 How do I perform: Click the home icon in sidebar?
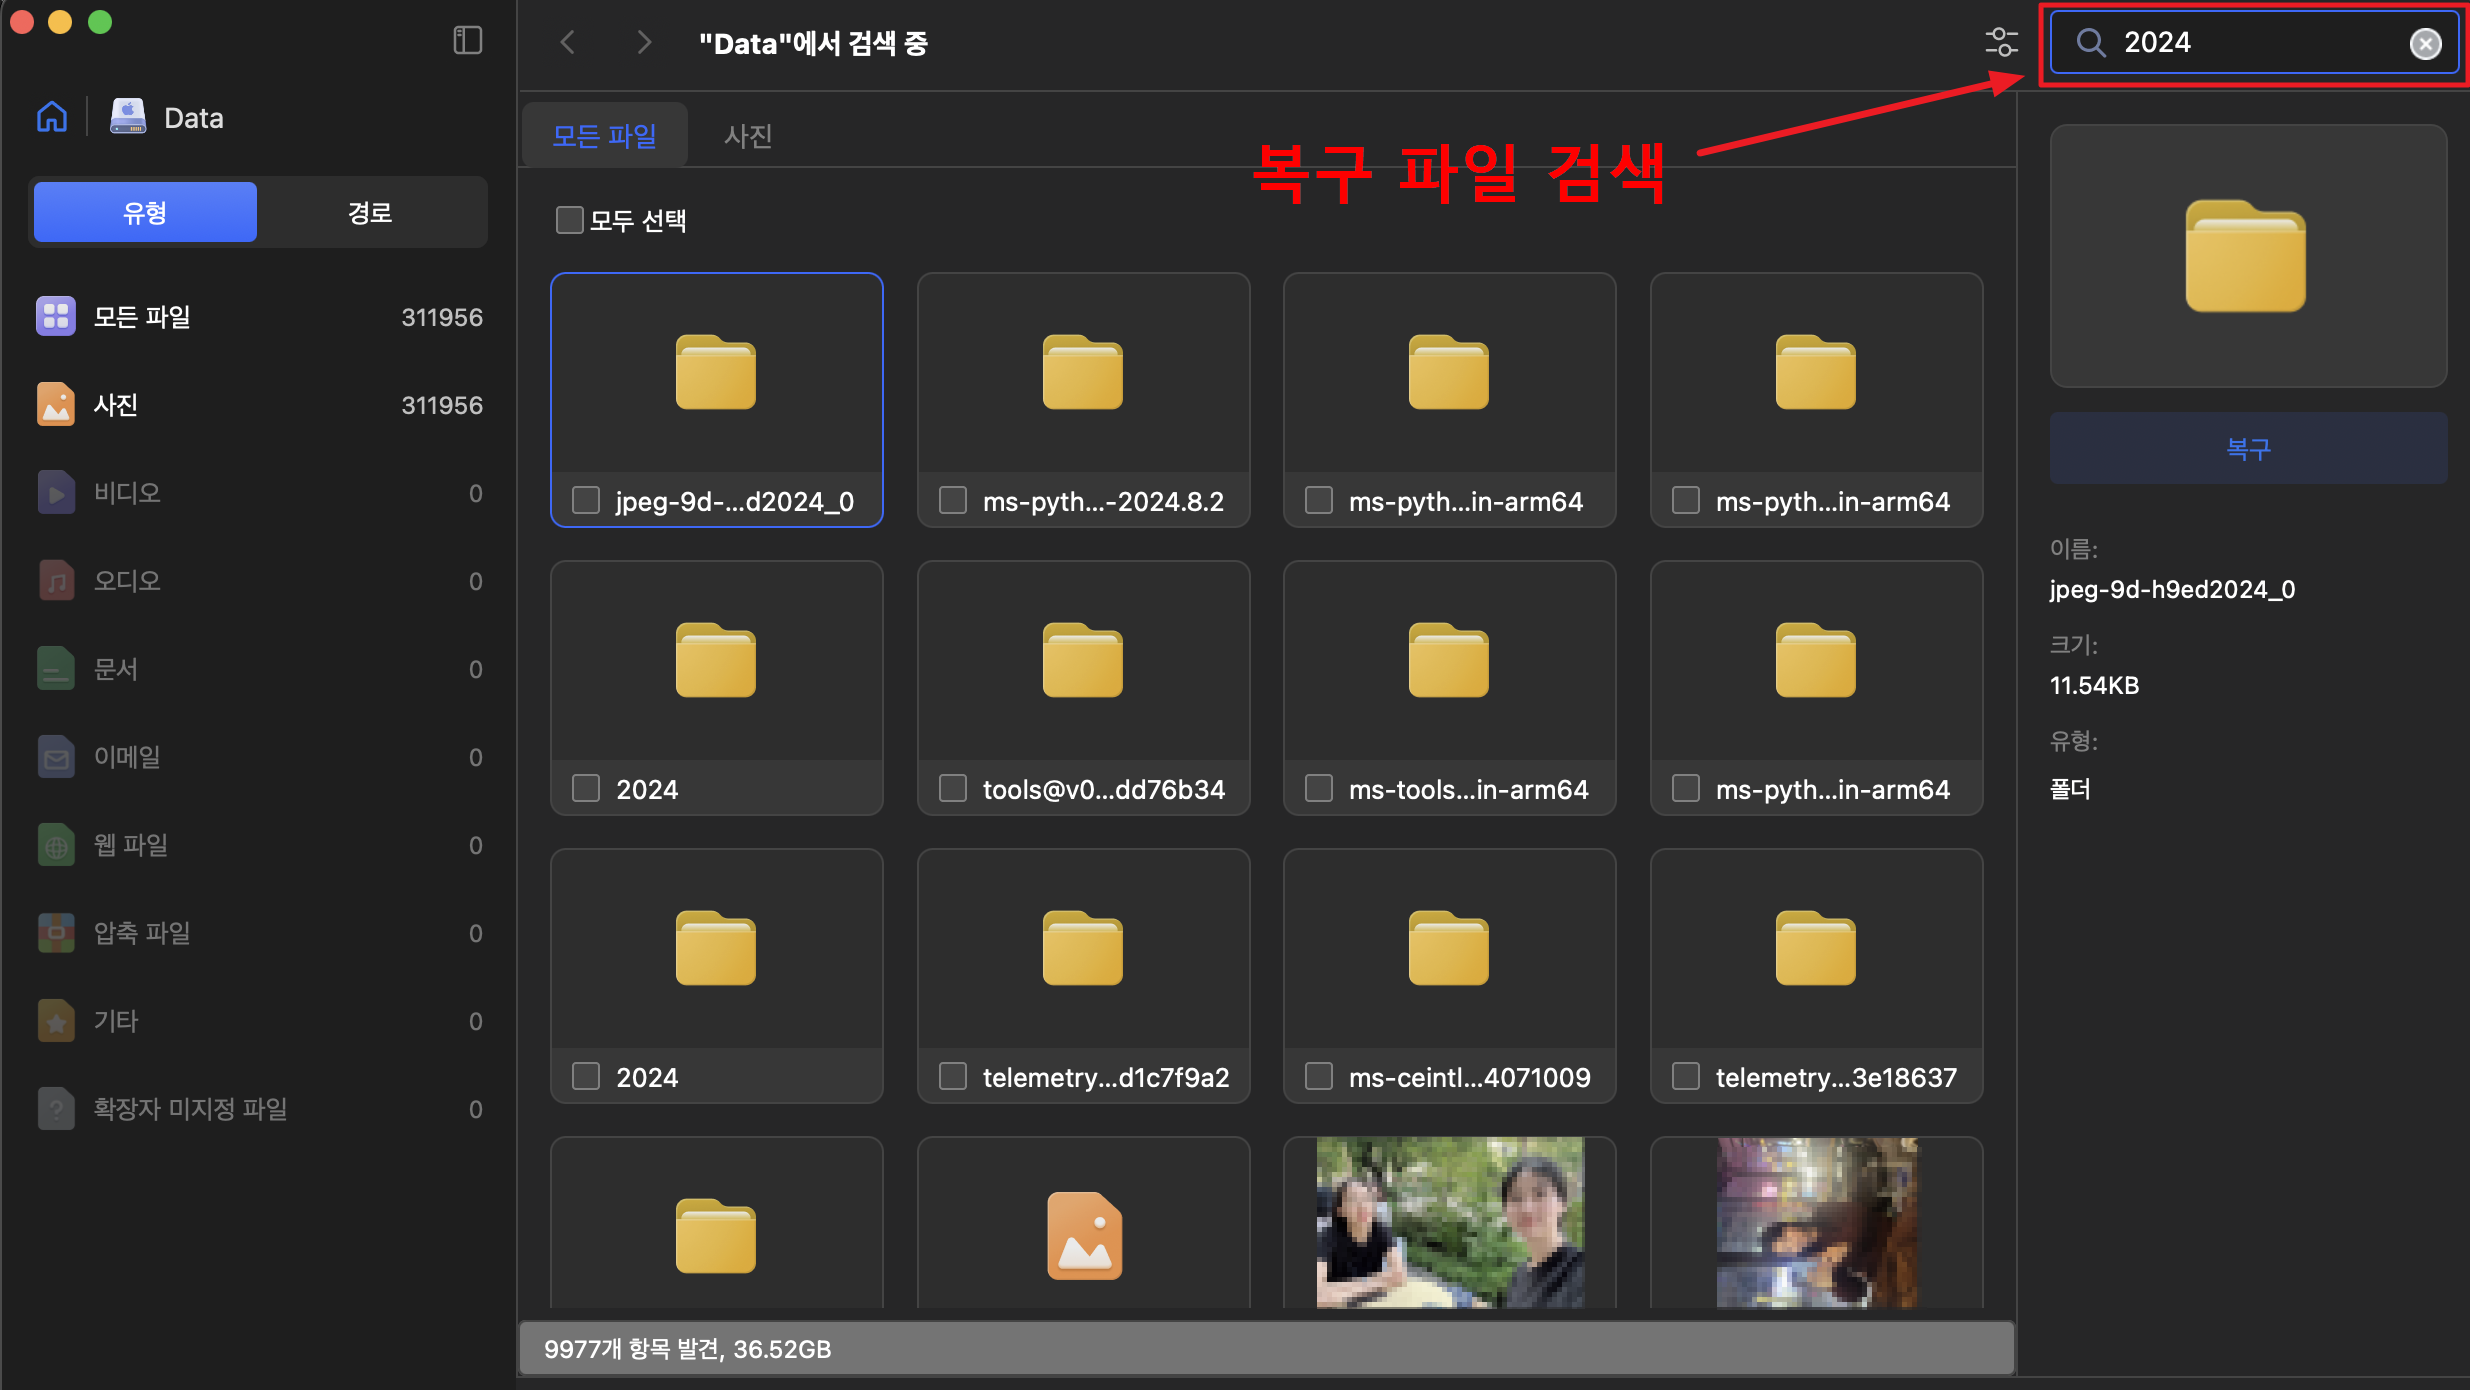[x=52, y=117]
